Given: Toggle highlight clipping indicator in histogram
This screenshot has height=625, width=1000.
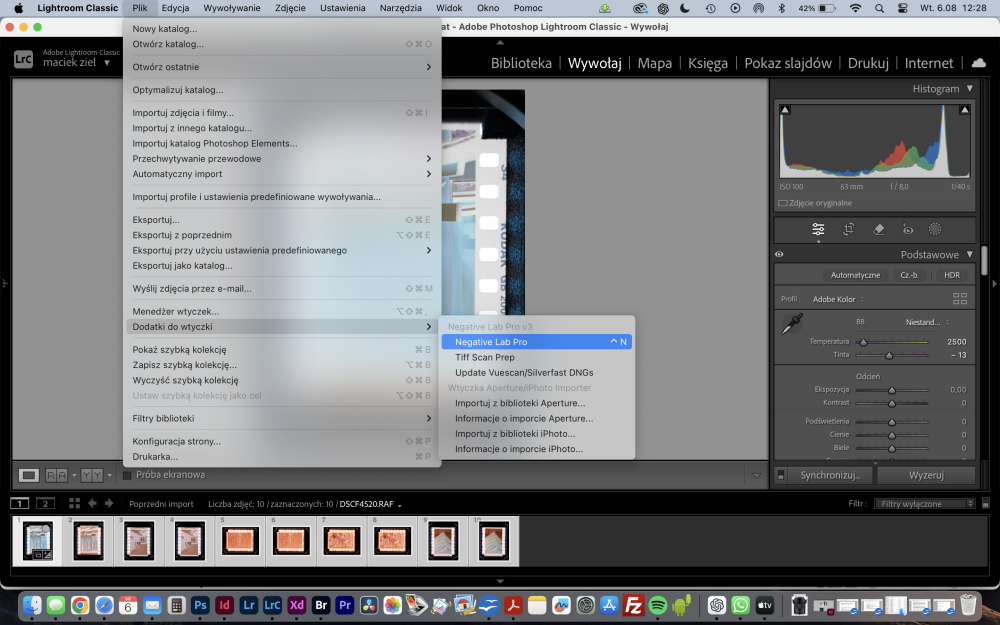Looking at the screenshot, I should point(964,110).
